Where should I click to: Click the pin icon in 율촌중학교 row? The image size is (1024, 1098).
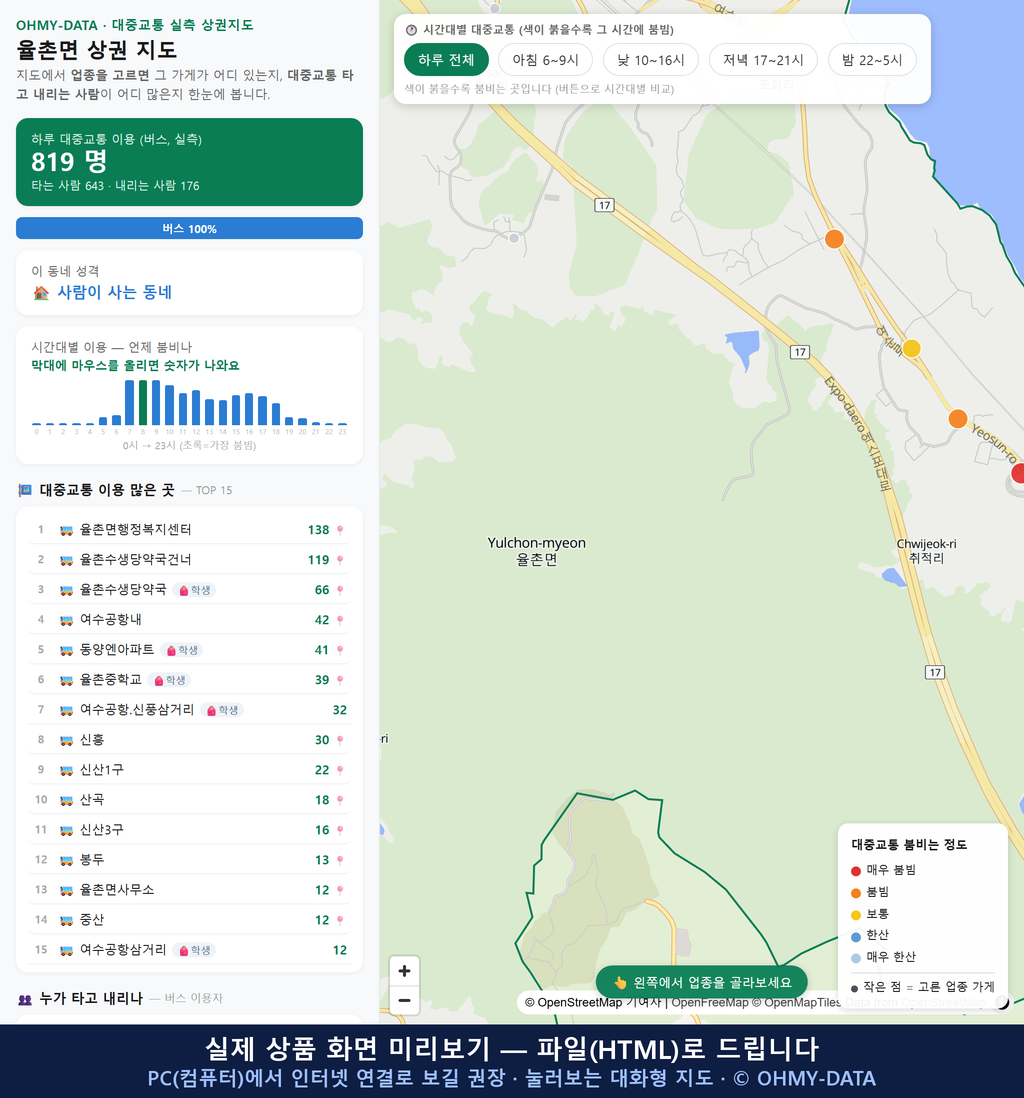point(340,680)
